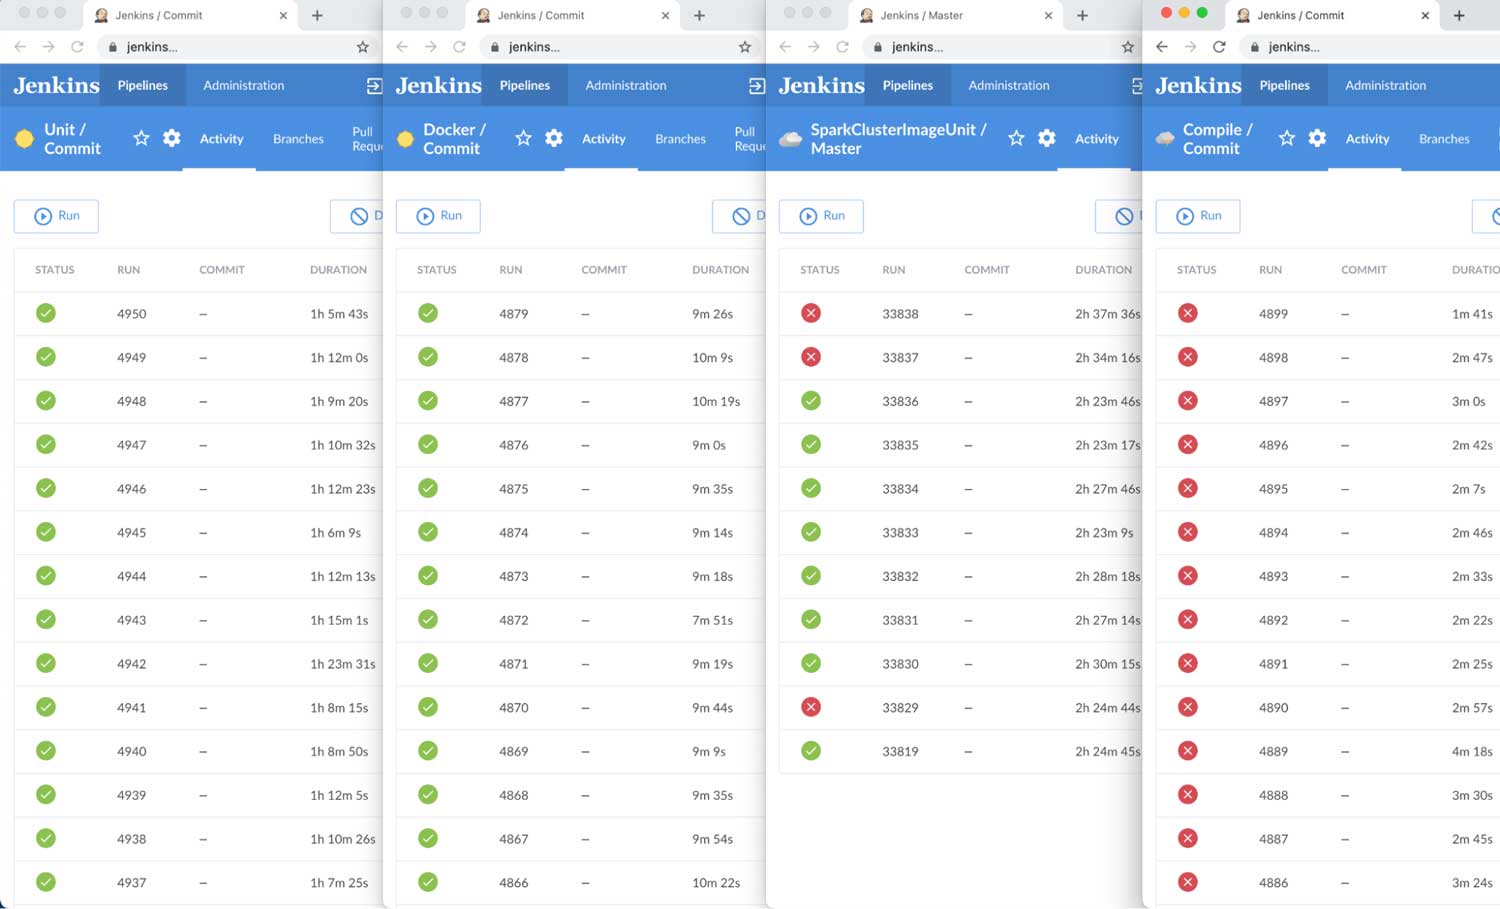The width and height of the screenshot is (1500, 909).
Task: Open run 33829 in the SparkClusterImageUnit list
Action: click(x=900, y=708)
